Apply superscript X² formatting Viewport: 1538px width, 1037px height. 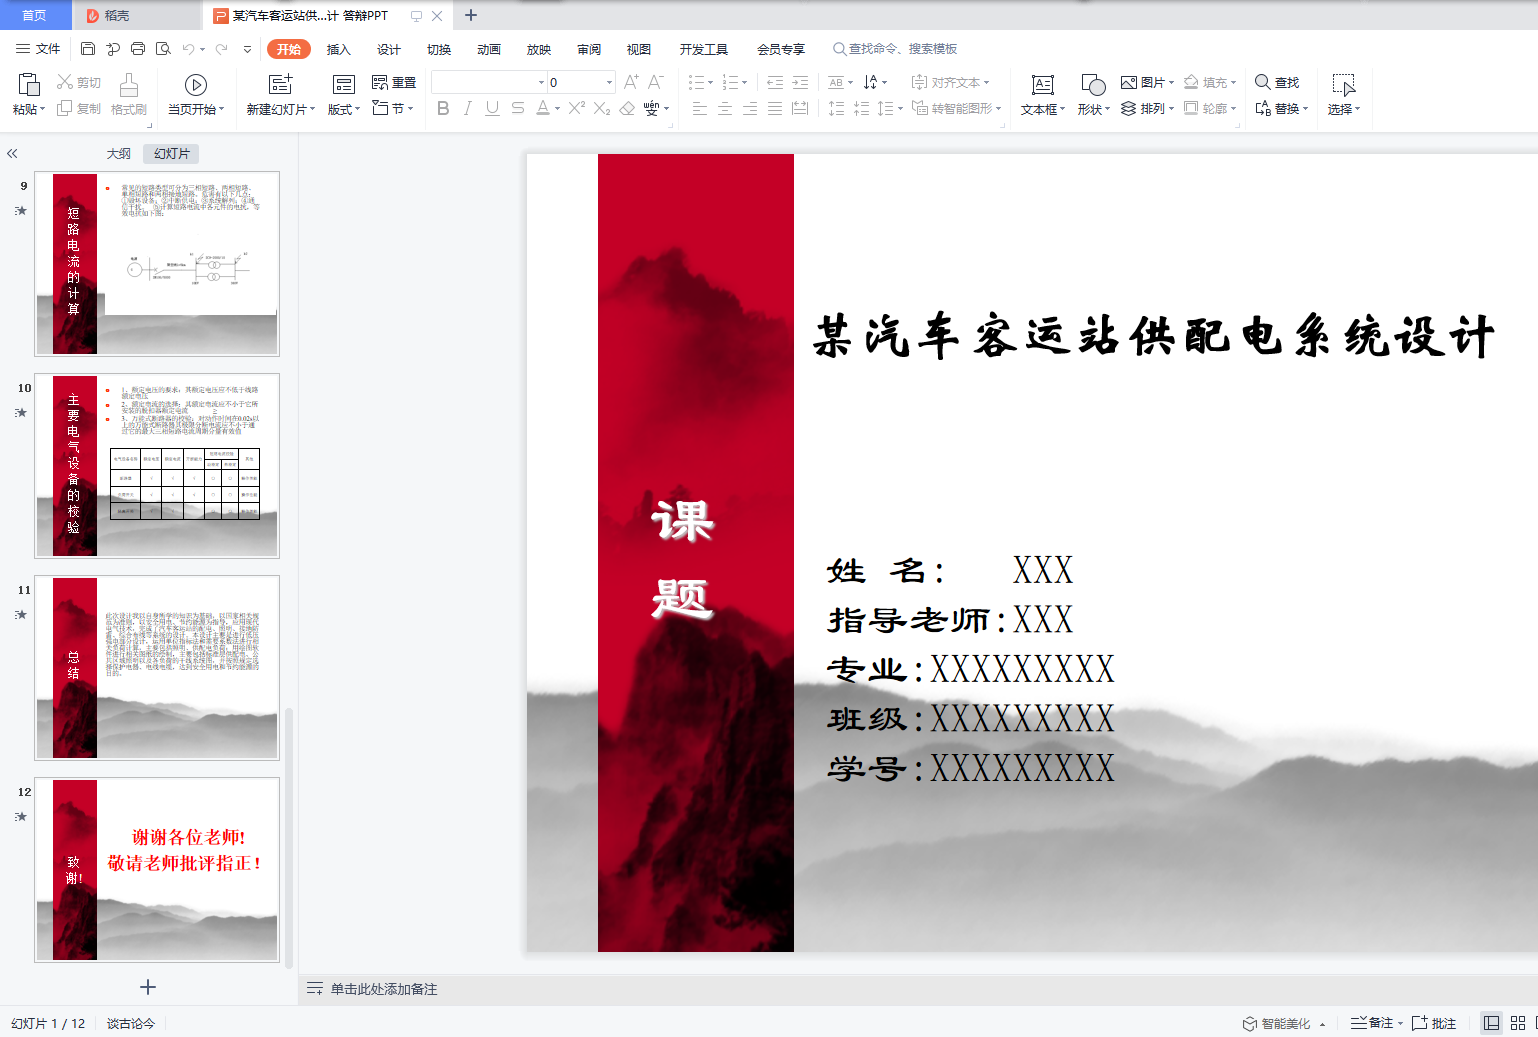click(x=577, y=108)
